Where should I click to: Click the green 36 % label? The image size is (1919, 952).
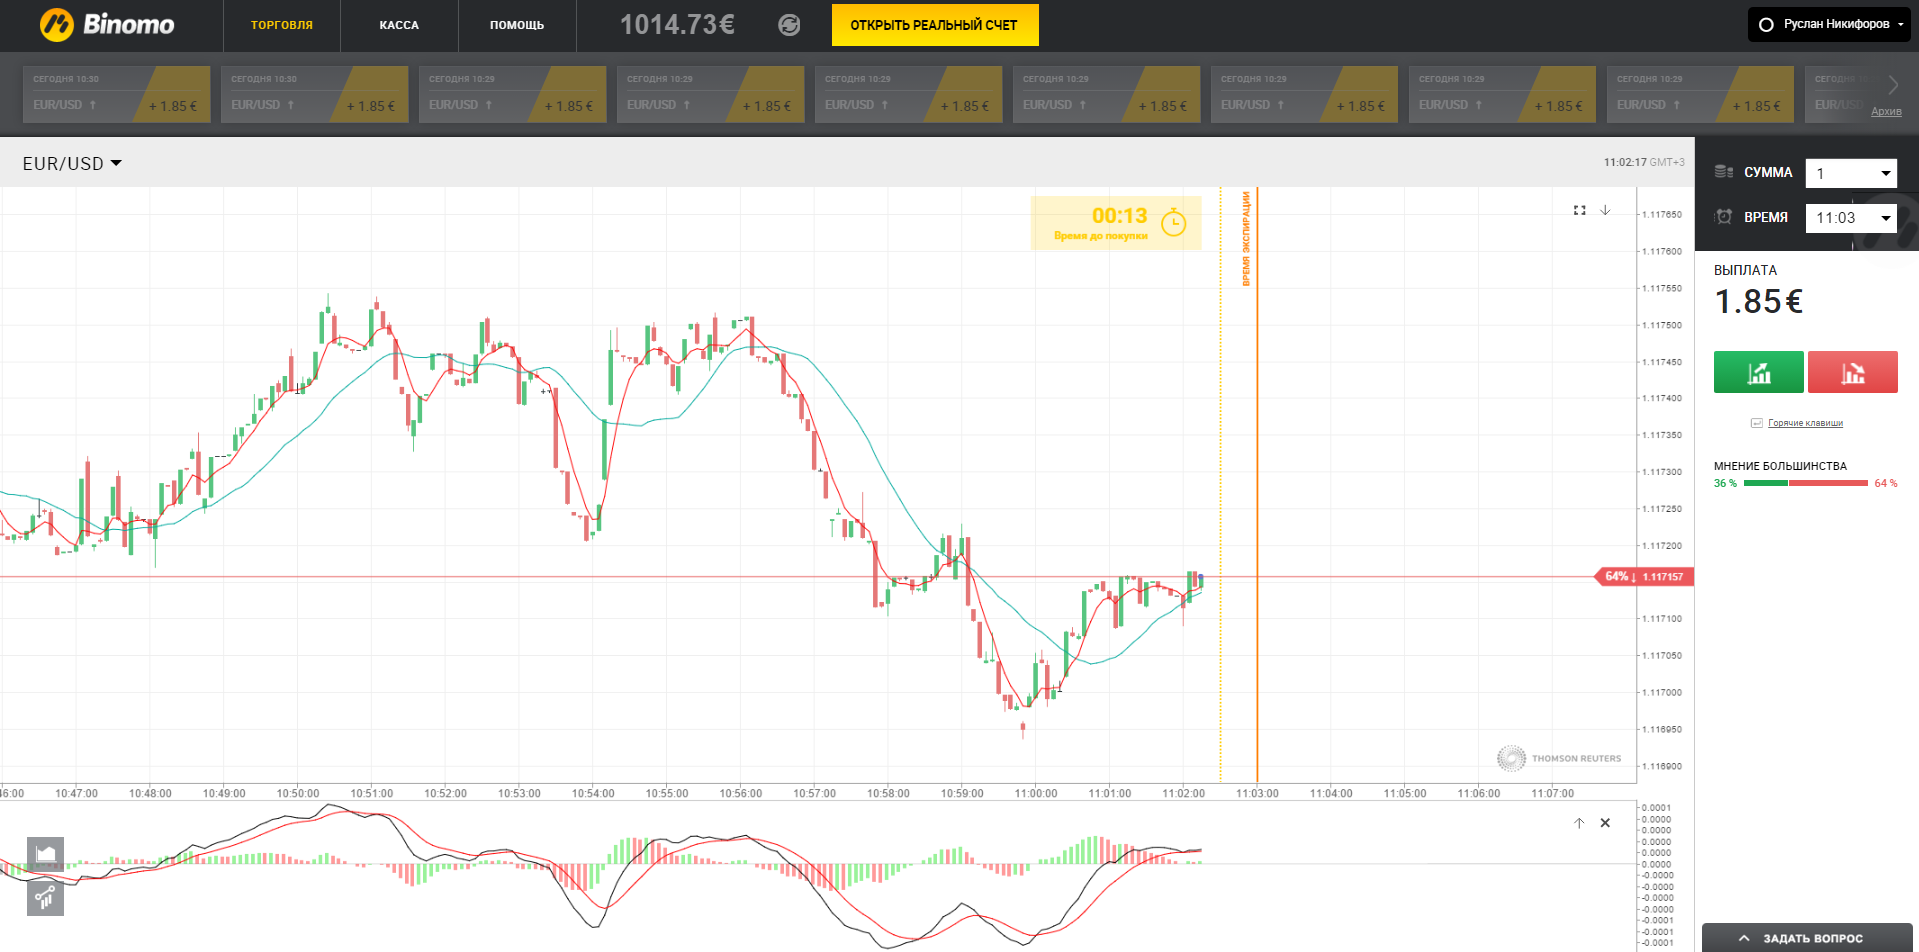(1725, 483)
